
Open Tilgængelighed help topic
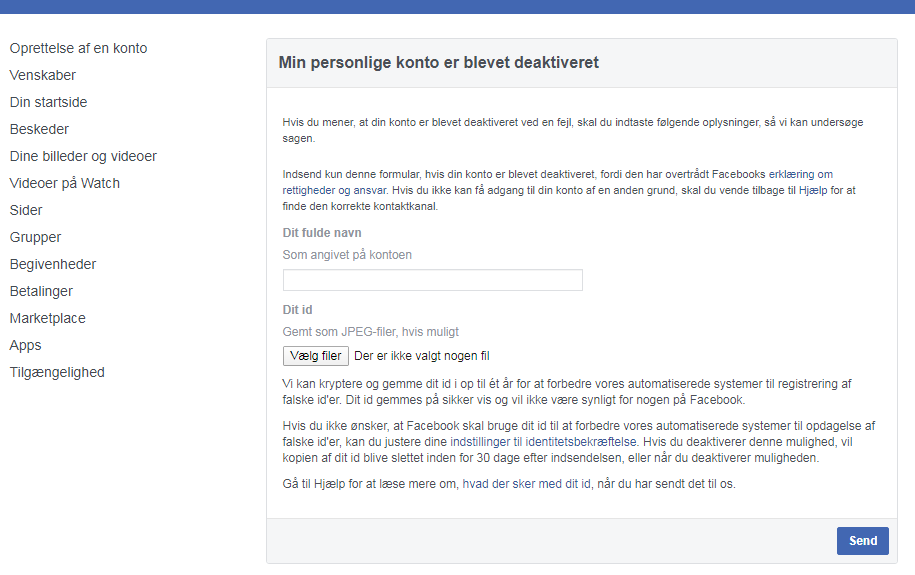tap(57, 372)
